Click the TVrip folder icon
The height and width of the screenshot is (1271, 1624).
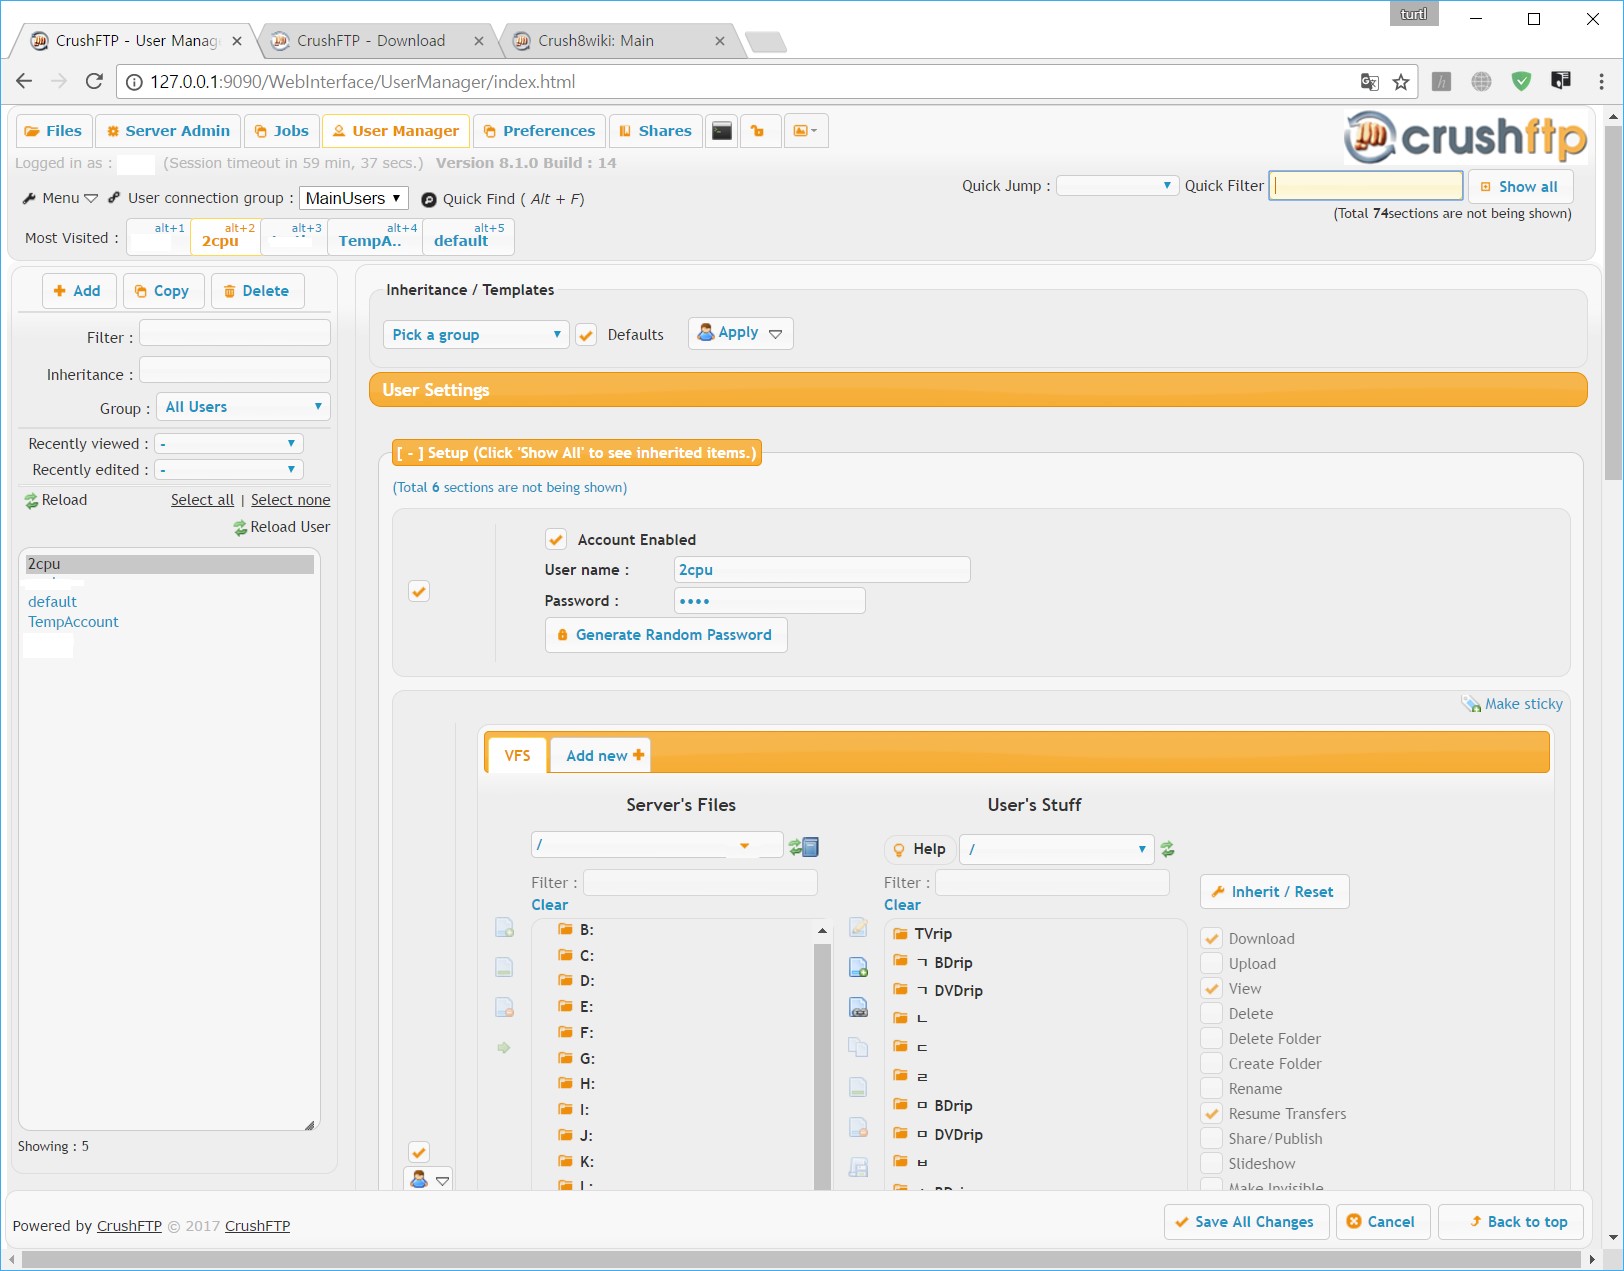coord(901,933)
